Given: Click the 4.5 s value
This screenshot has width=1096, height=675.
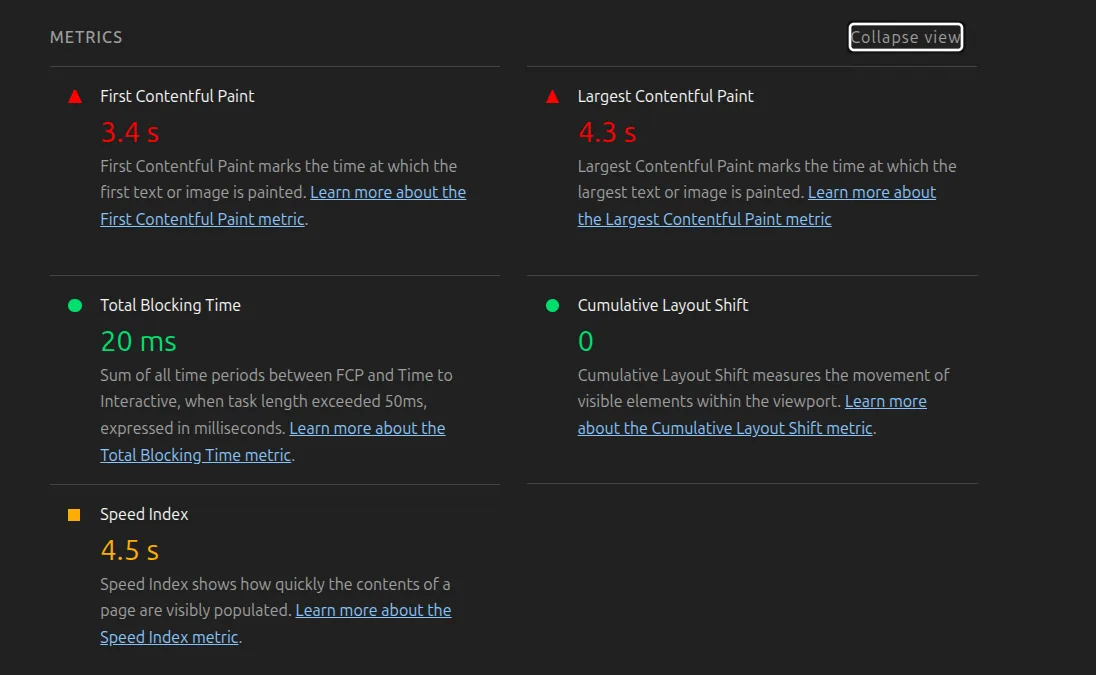Looking at the screenshot, I should (x=130, y=550).
